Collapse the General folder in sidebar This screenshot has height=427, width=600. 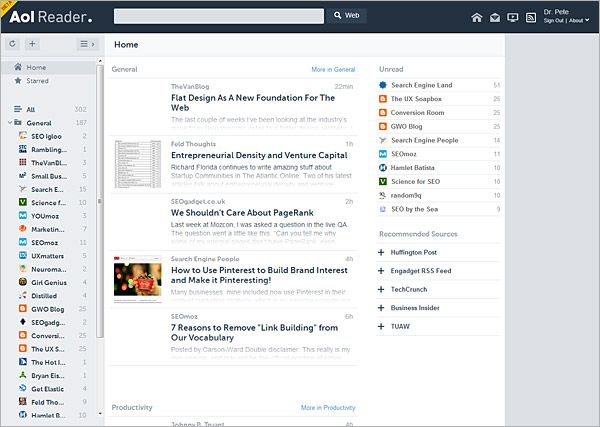(x=8, y=123)
